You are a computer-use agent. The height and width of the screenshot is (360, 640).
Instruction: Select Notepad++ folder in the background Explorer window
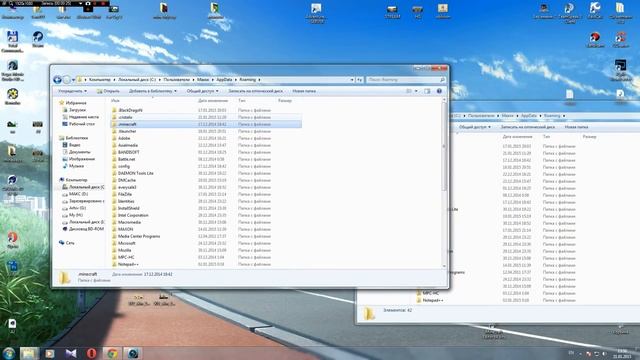coord(433,300)
